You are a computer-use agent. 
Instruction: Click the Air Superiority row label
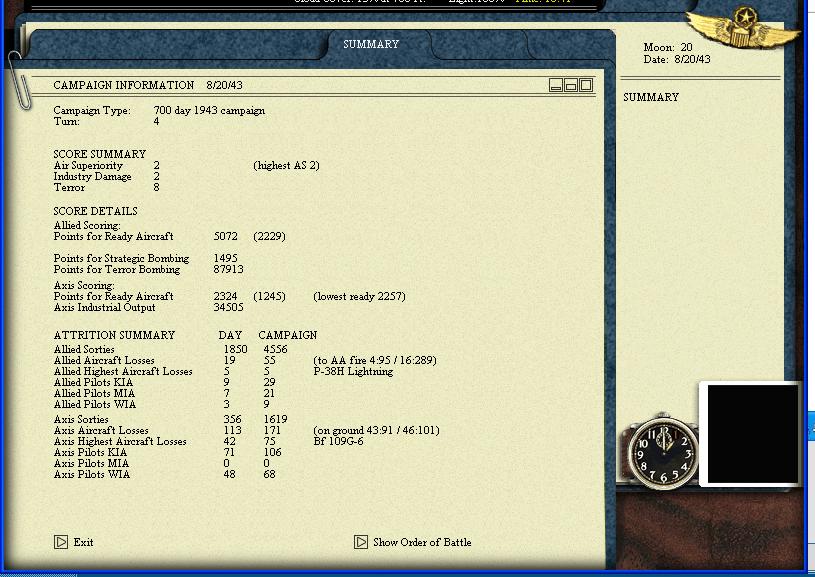[x=88, y=166]
